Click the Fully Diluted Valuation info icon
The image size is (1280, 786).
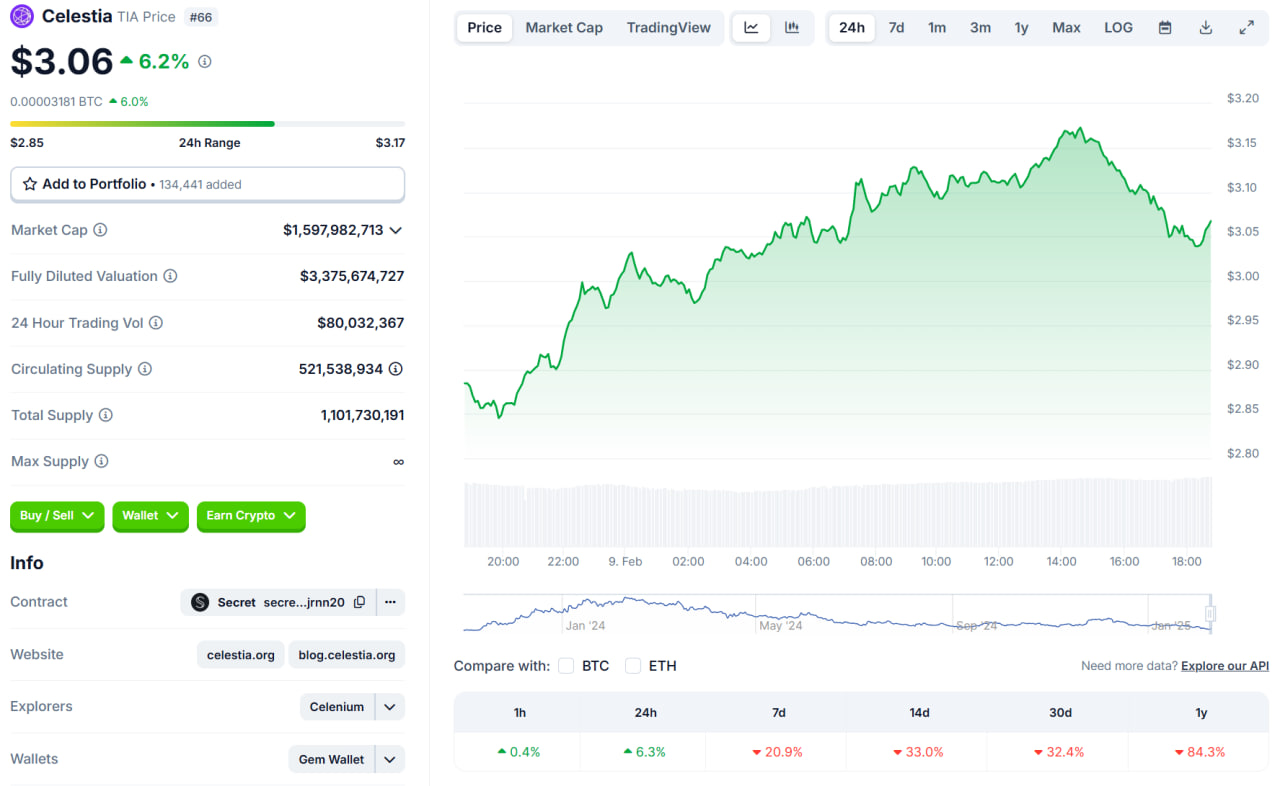[170, 276]
